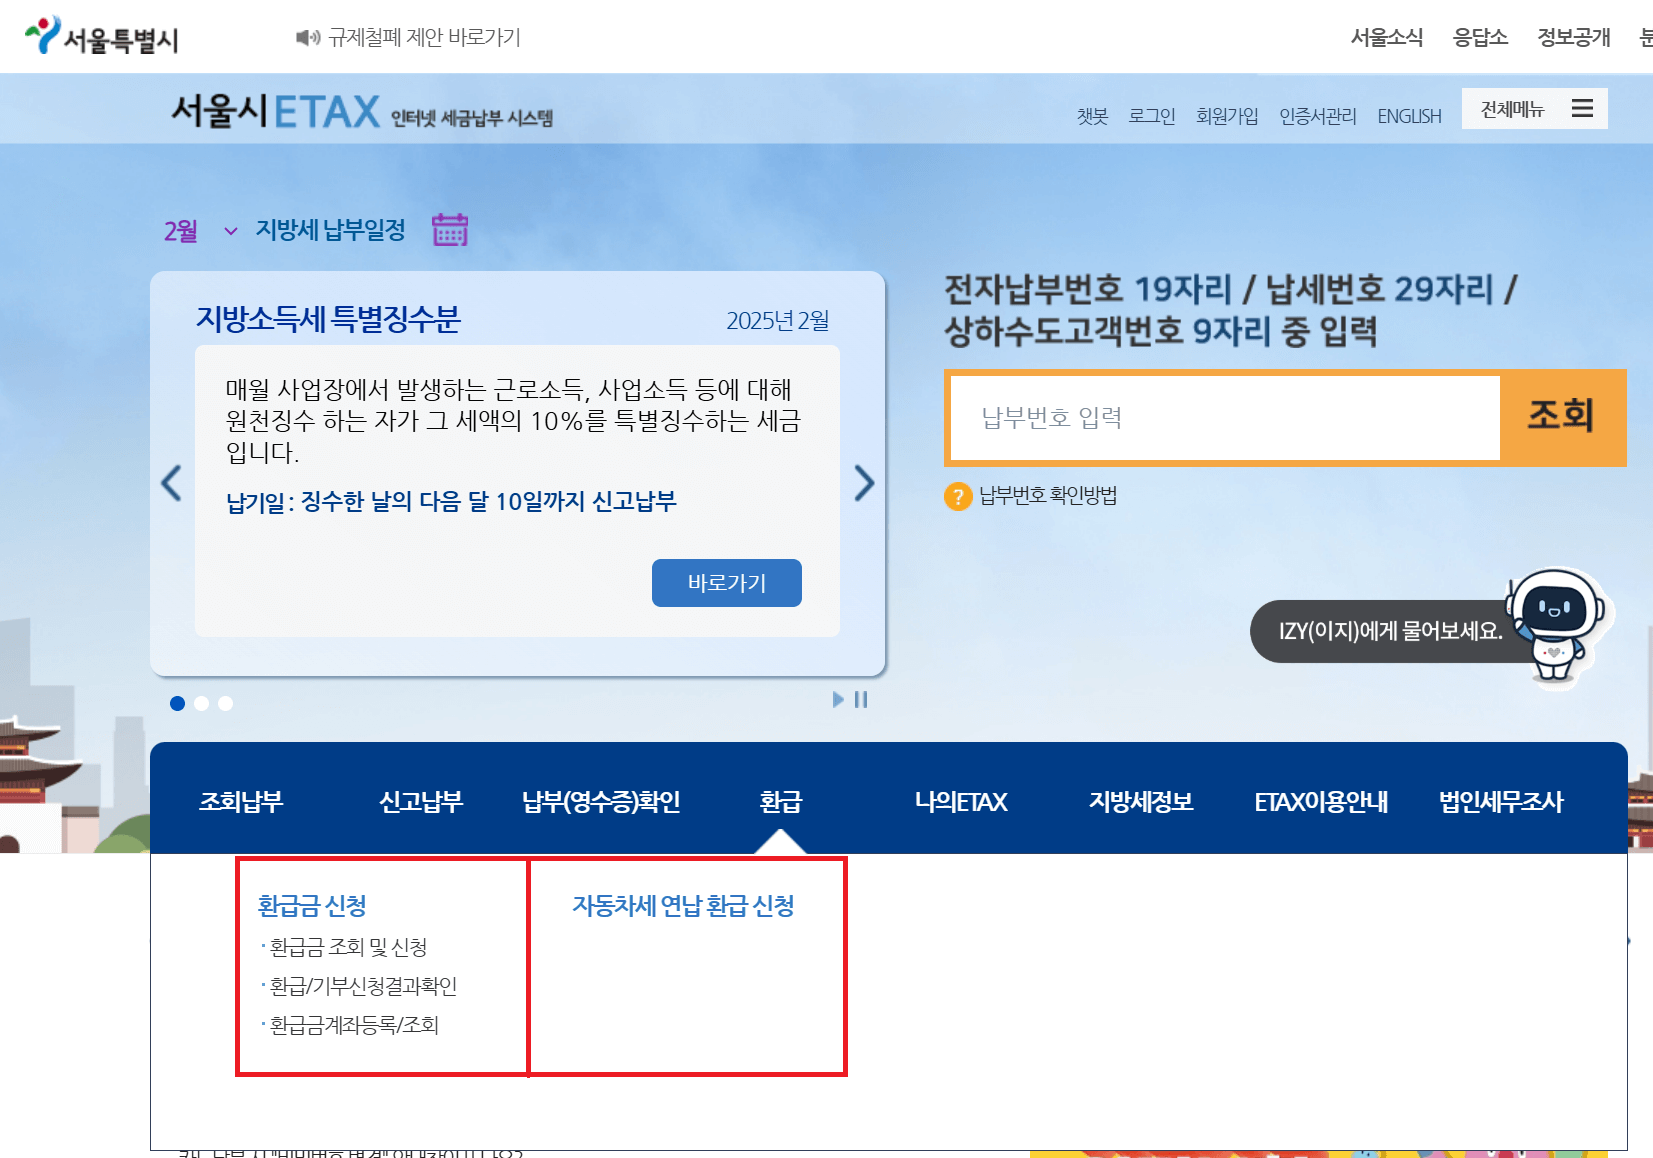Select the second carousel dot
Image resolution: width=1653 pixels, height=1158 pixels.
click(202, 703)
